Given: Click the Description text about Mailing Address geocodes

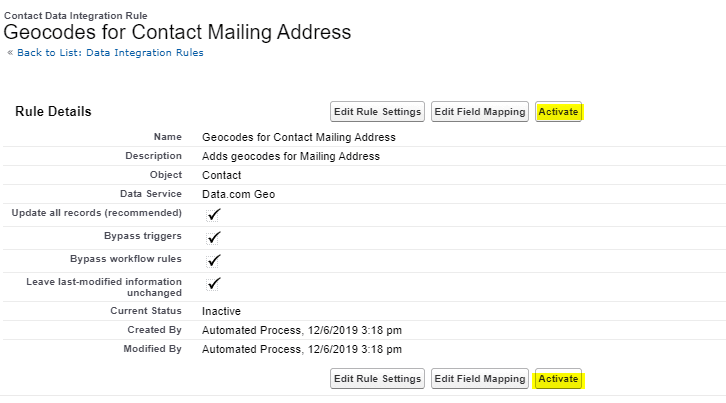Looking at the screenshot, I should pos(290,156).
